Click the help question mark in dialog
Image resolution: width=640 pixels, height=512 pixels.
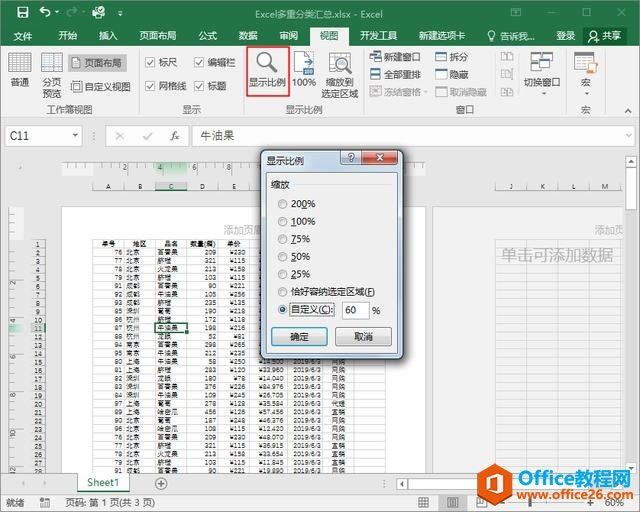click(x=351, y=157)
